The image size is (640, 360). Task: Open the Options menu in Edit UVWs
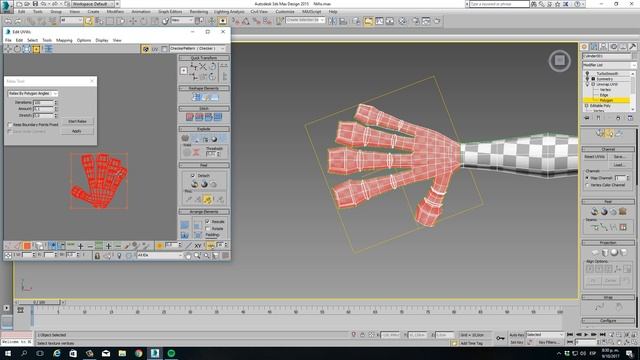point(84,40)
